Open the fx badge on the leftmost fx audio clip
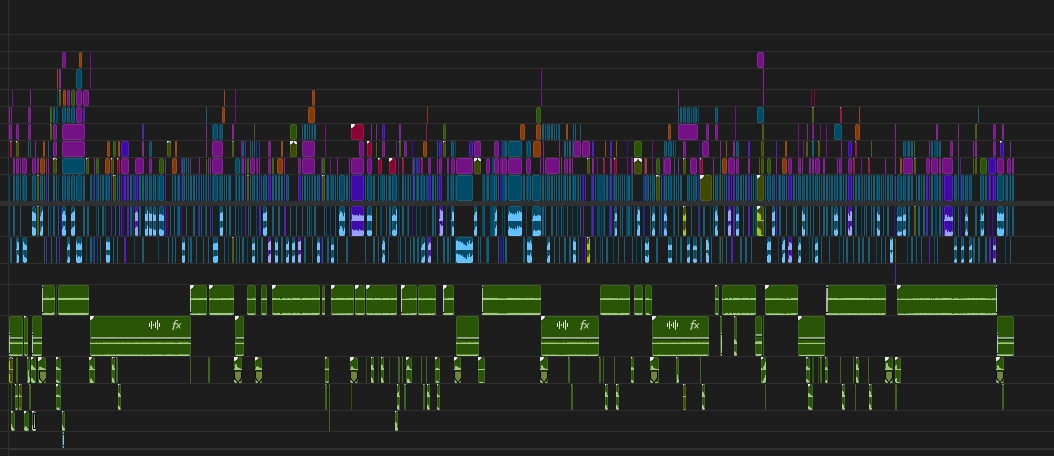Screen dimensions: 1054x456 tap(177, 326)
